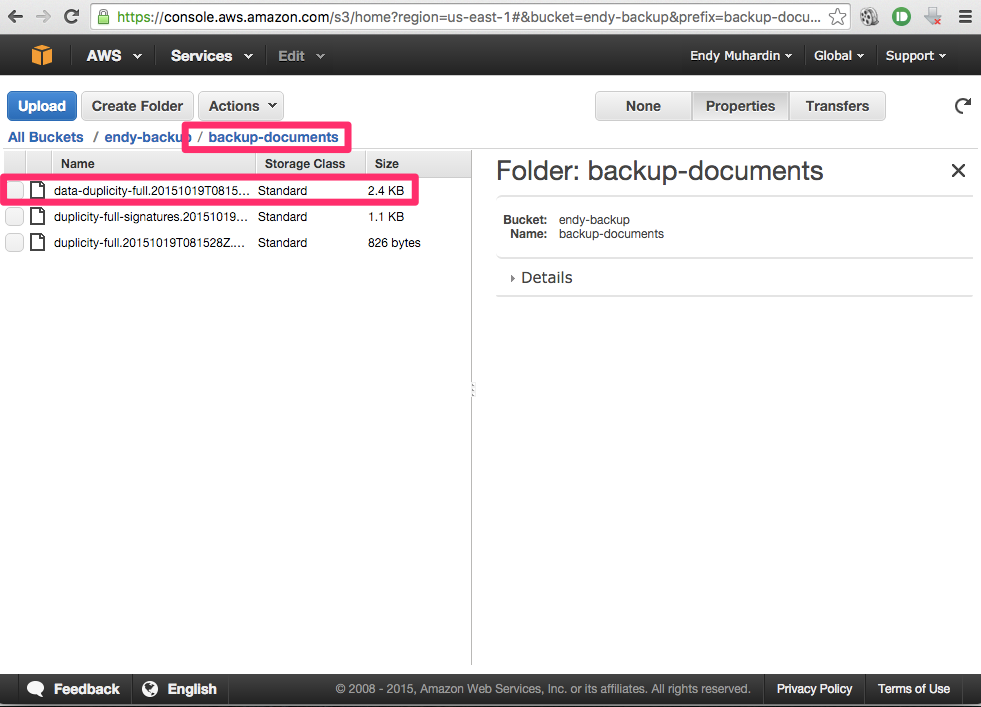The width and height of the screenshot is (981, 707).
Task: Open the endy-backup breadcrumb link
Action: point(148,137)
